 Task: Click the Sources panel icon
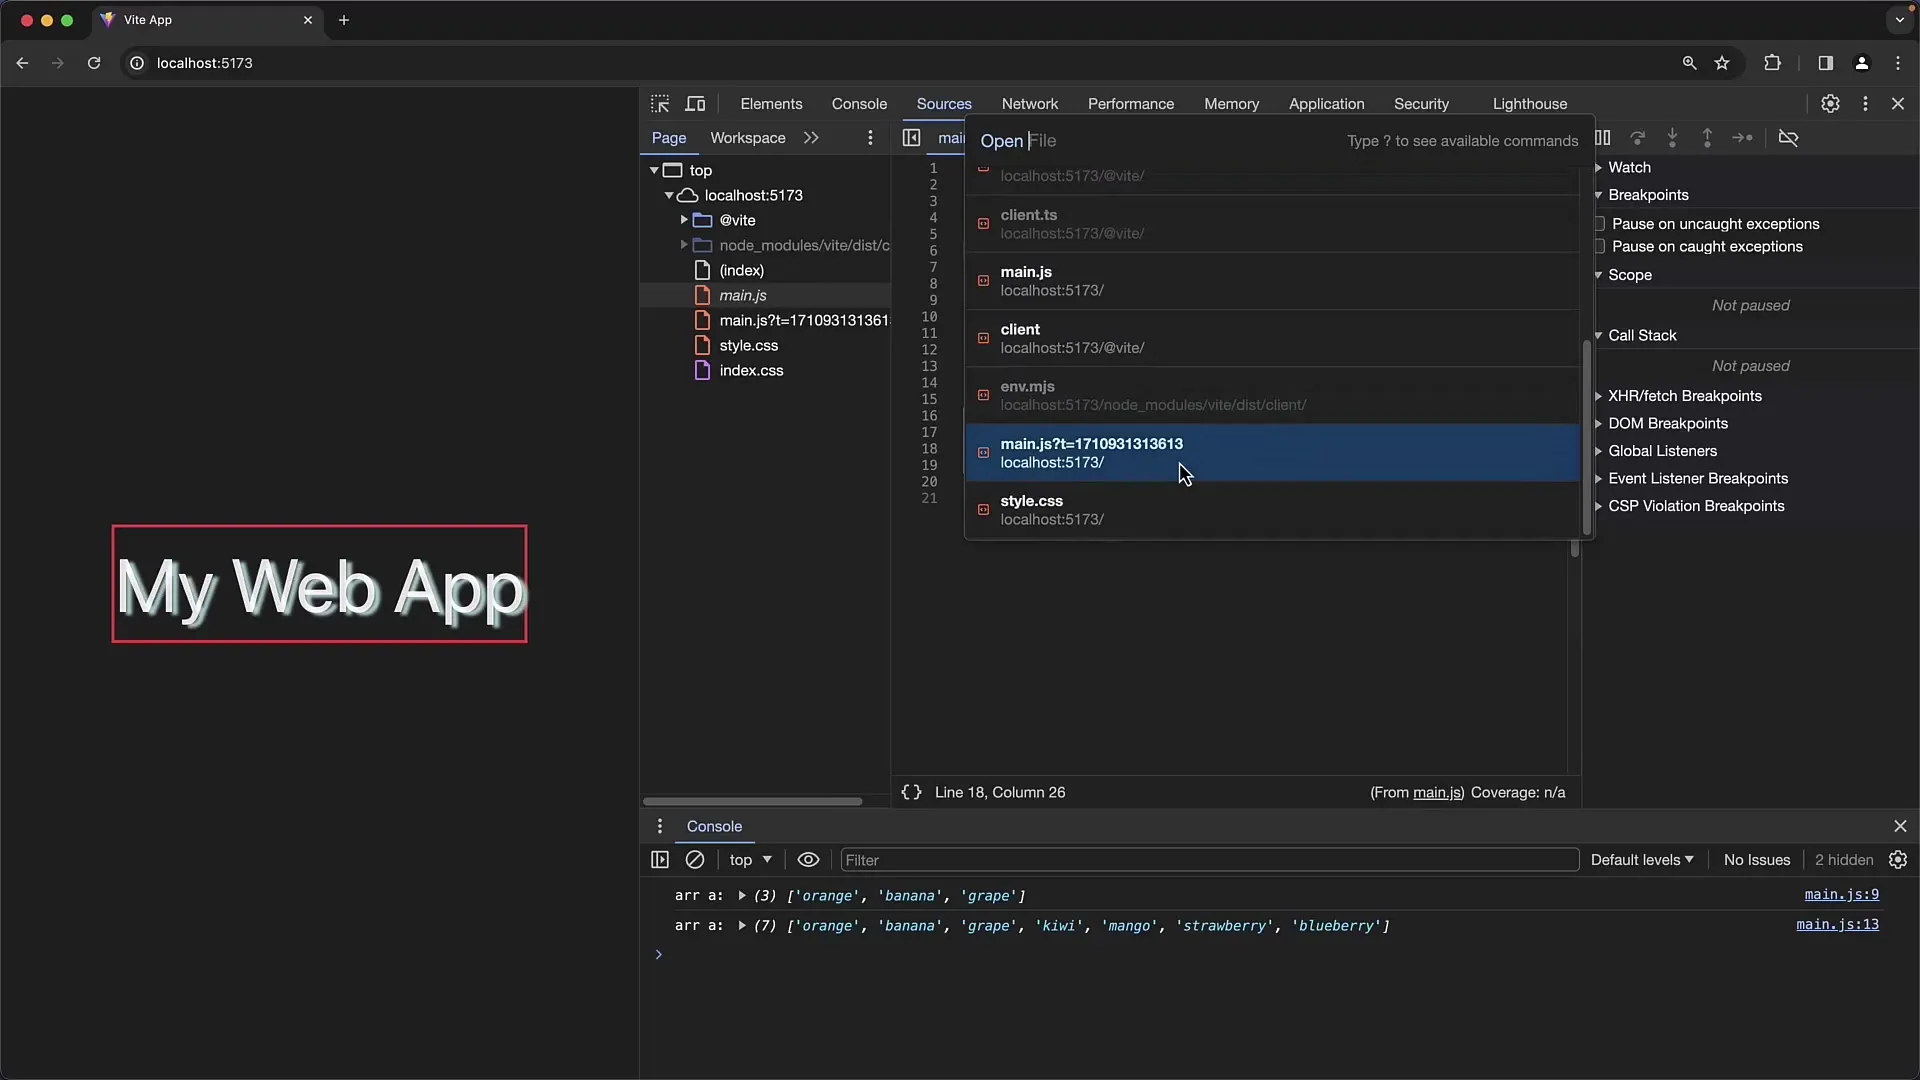pyautogui.click(x=944, y=103)
